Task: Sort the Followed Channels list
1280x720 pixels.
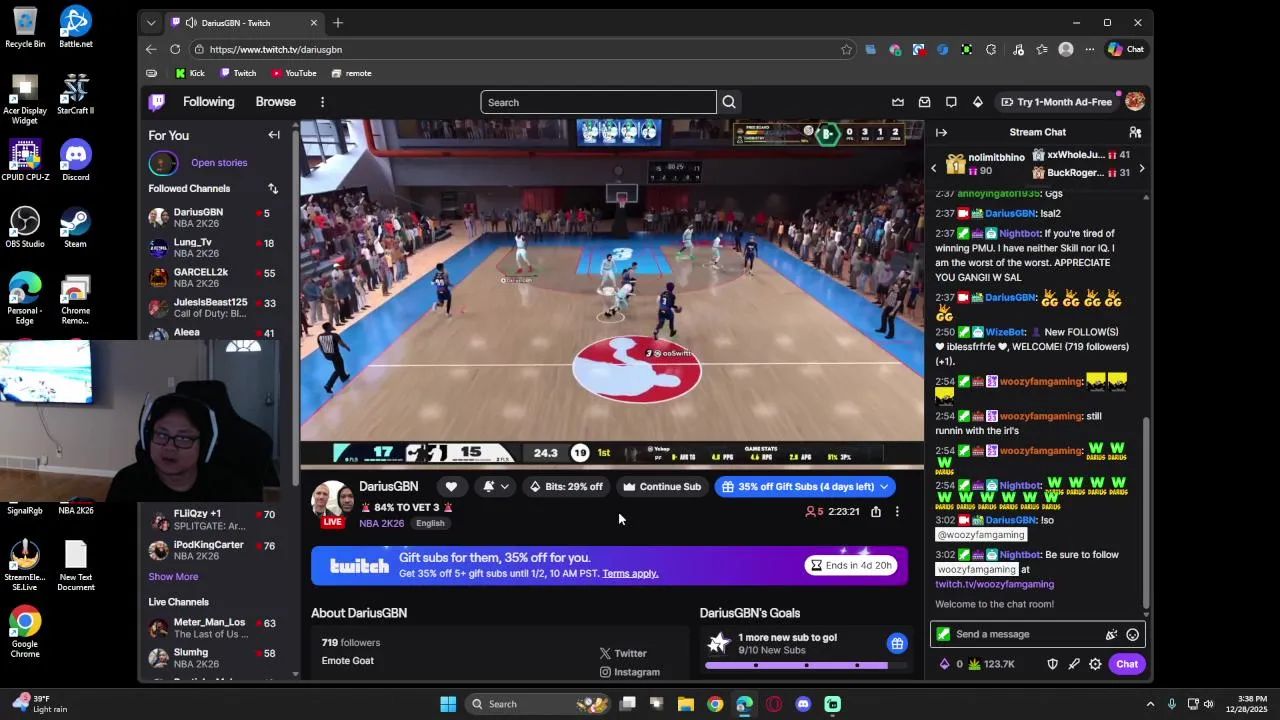Action: coord(273,188)
